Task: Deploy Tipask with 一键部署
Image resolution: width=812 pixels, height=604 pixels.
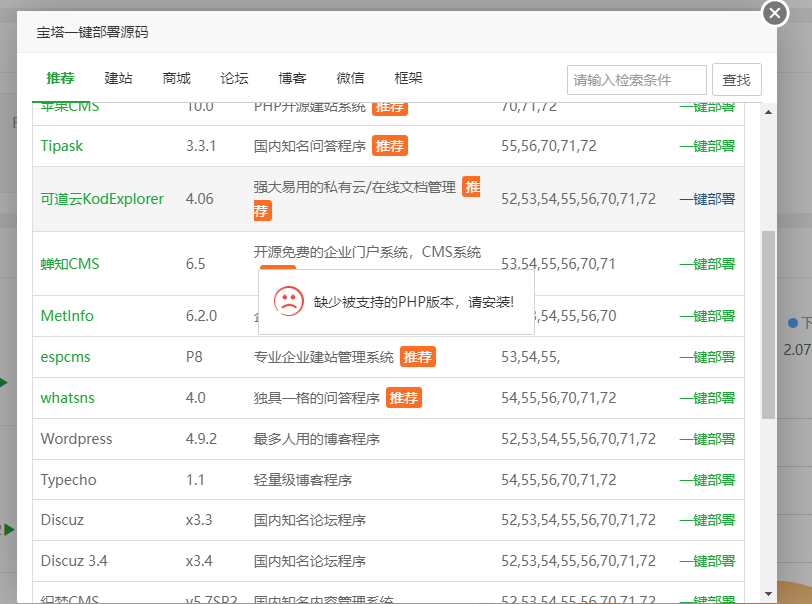Action: coord(707,146)
